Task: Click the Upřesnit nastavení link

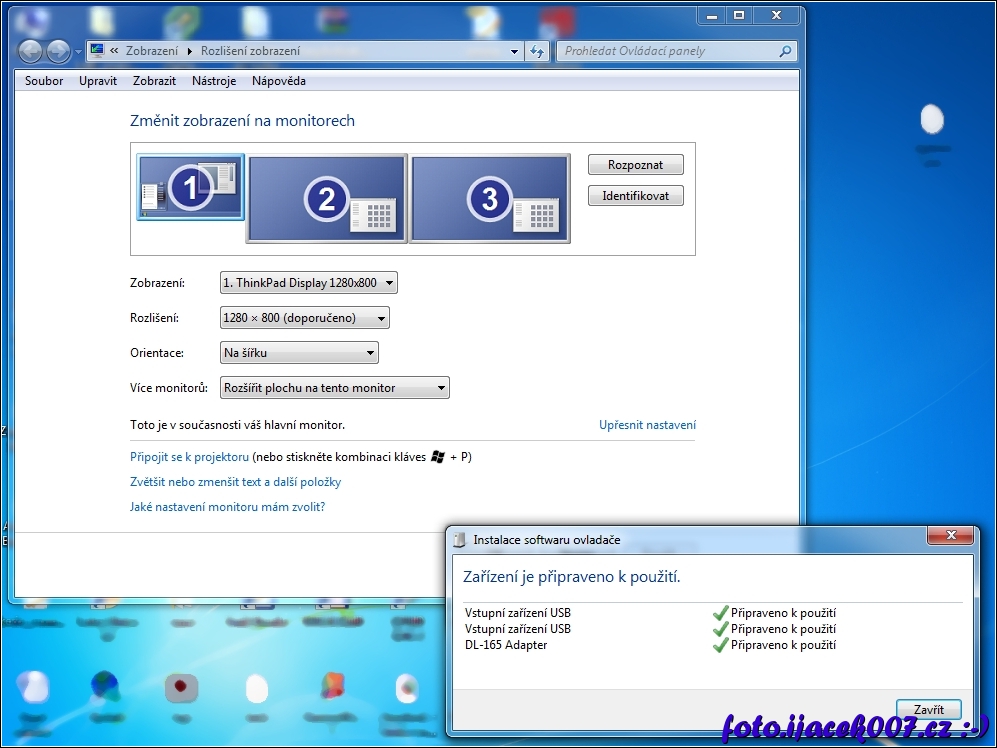Action: pos(647,425)
